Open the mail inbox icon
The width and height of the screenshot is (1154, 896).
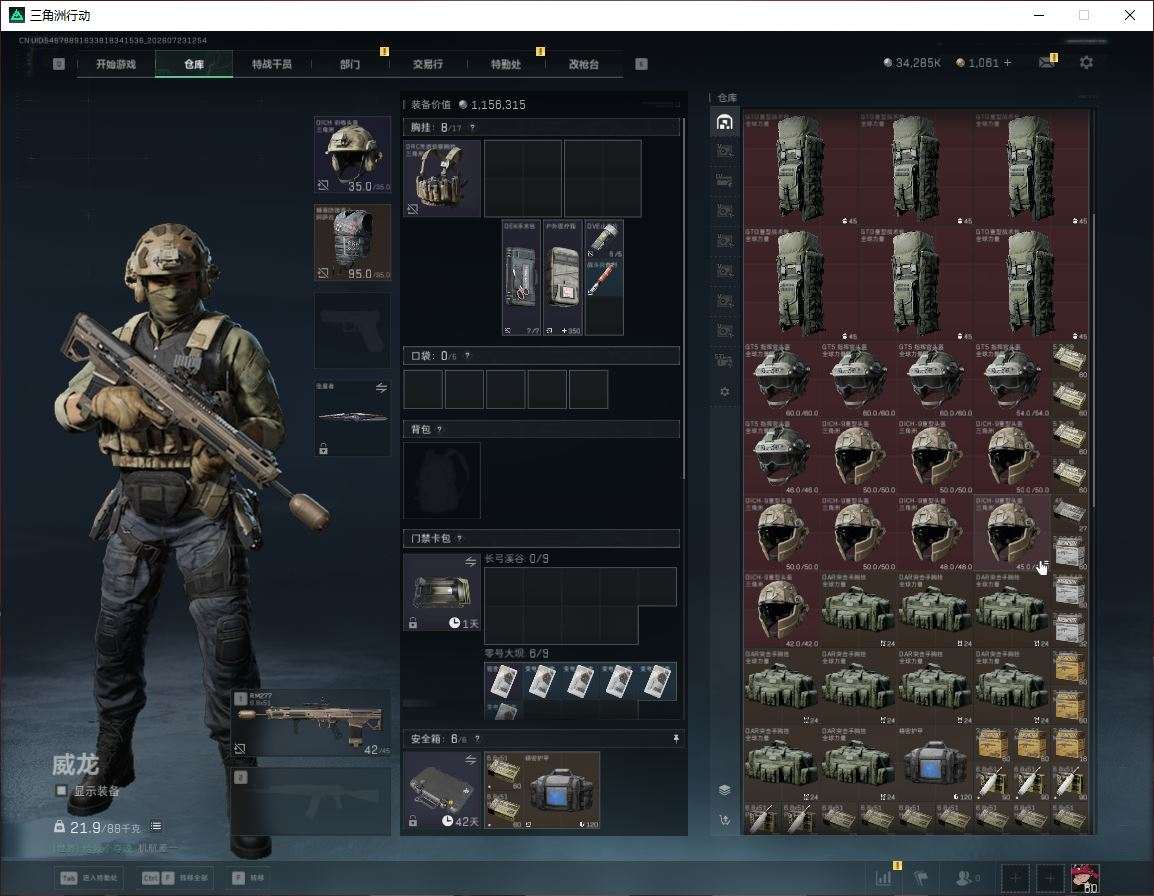pyautogui.click(x=1047, y=63)
